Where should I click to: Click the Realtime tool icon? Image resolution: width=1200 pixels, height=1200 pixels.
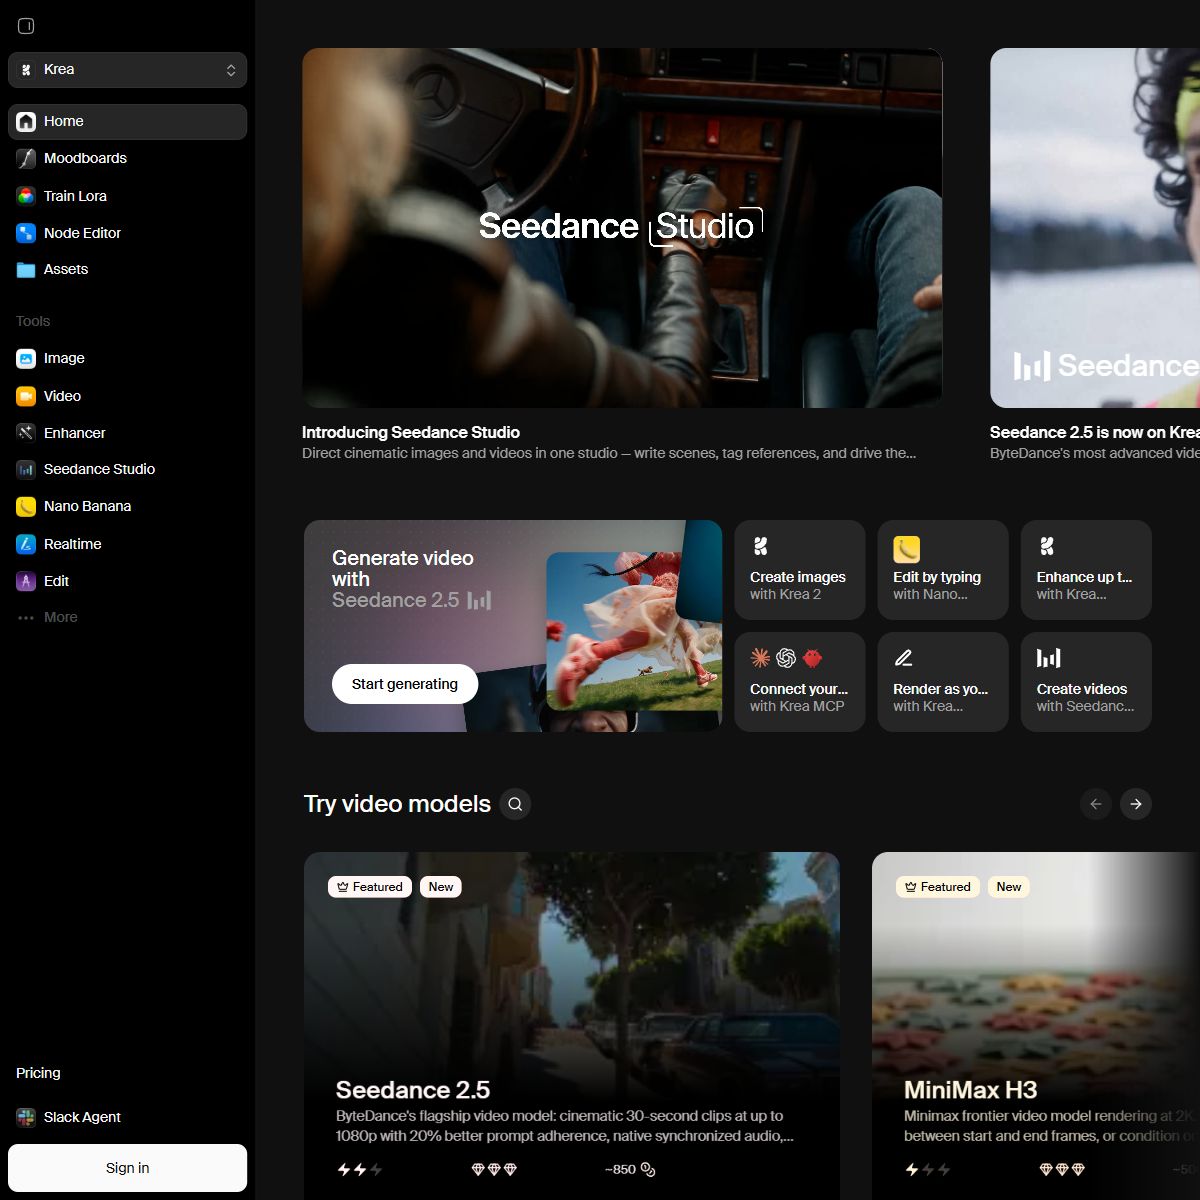(x=26, y=544)
